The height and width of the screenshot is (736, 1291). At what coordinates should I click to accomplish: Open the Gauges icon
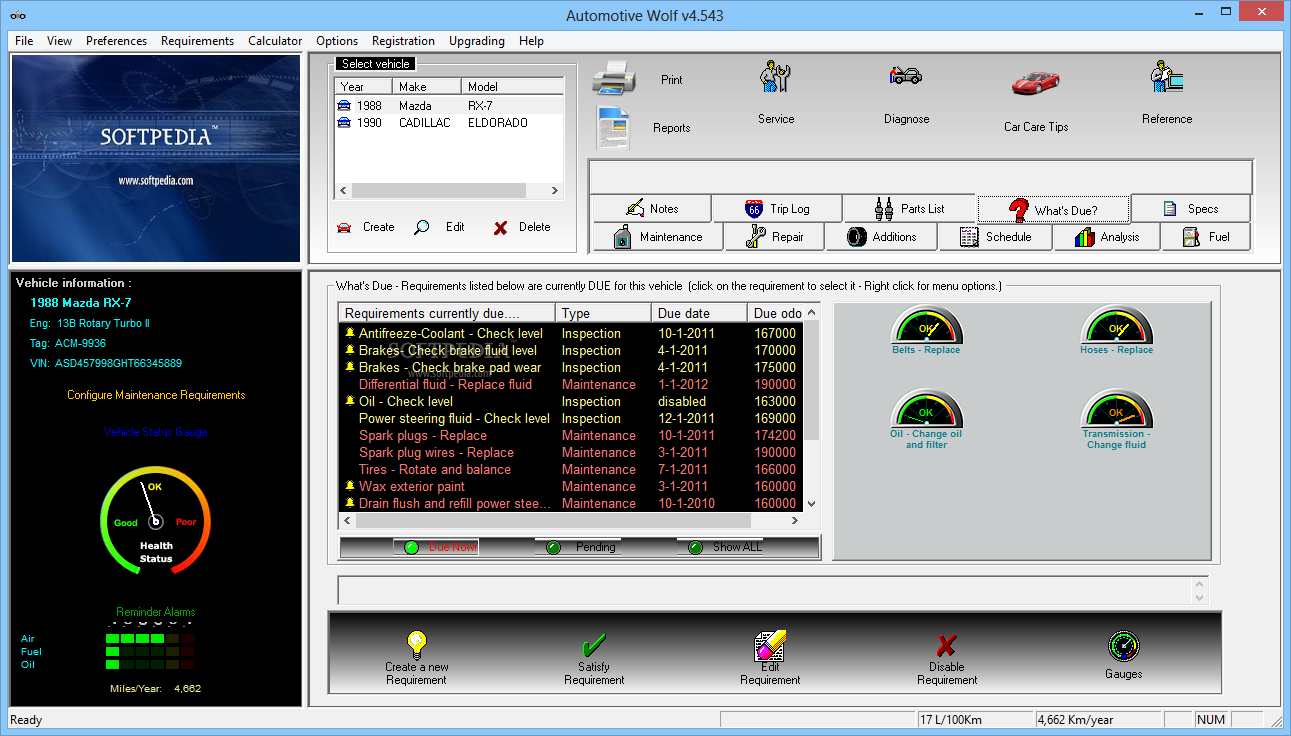[1123, 647]
